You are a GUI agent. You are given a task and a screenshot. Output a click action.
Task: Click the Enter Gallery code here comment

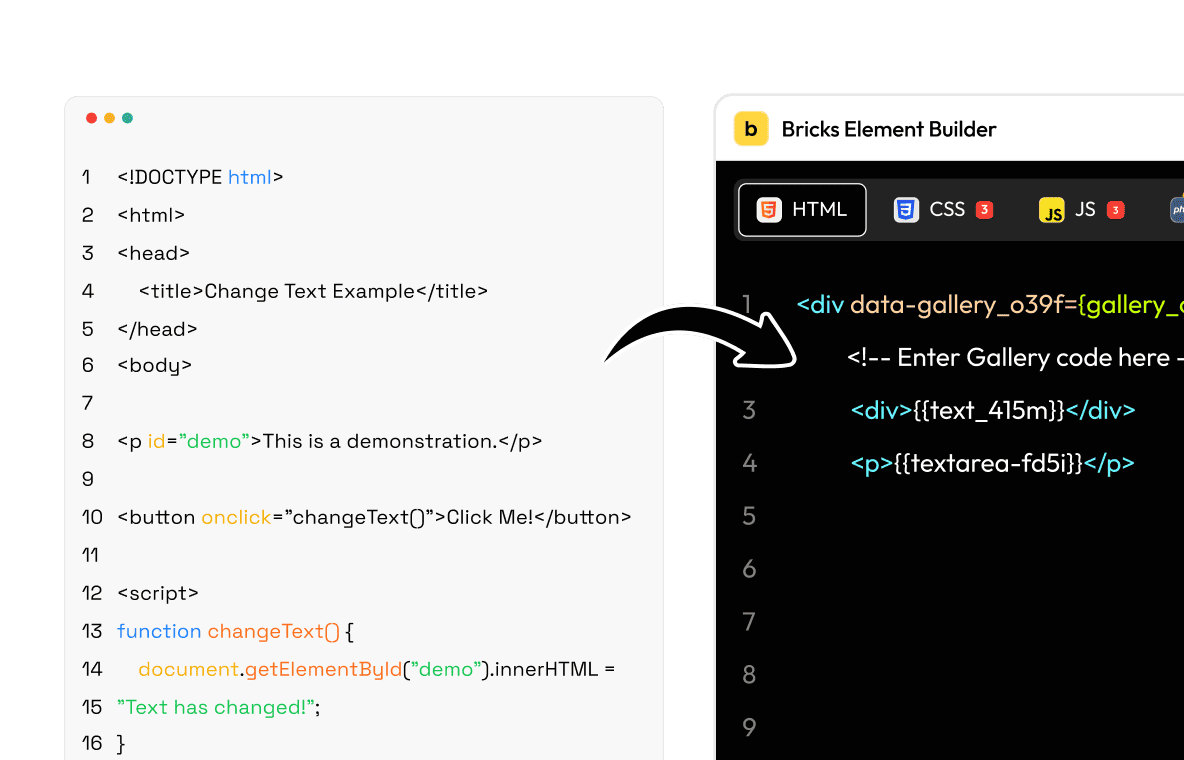1010,358
